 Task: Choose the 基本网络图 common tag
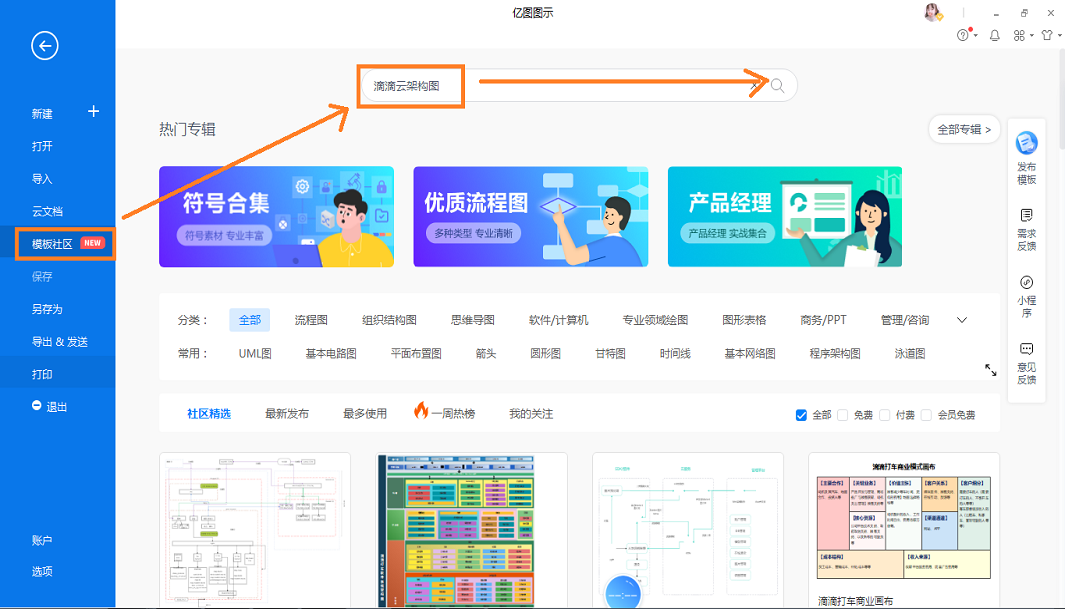tap(750, 354)
